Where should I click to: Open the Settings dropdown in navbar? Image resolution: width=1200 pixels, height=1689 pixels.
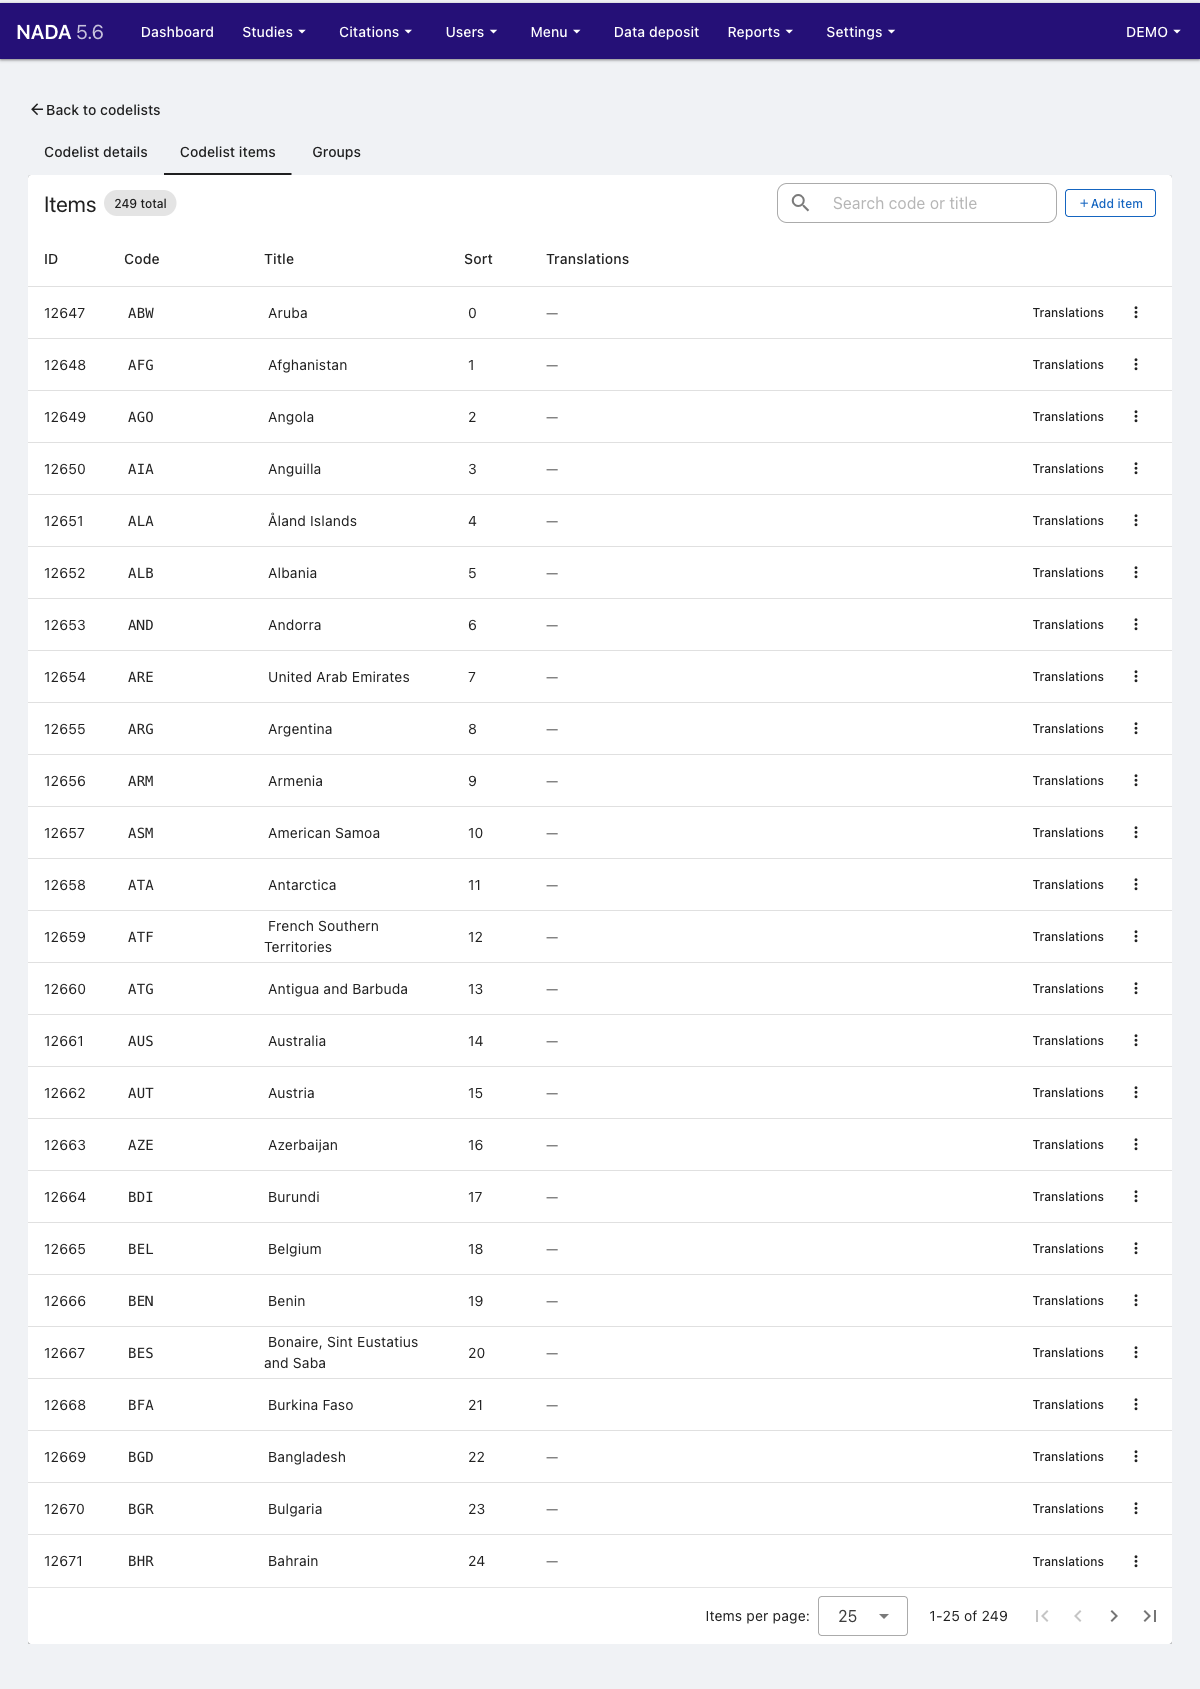(x=861, y=32)
